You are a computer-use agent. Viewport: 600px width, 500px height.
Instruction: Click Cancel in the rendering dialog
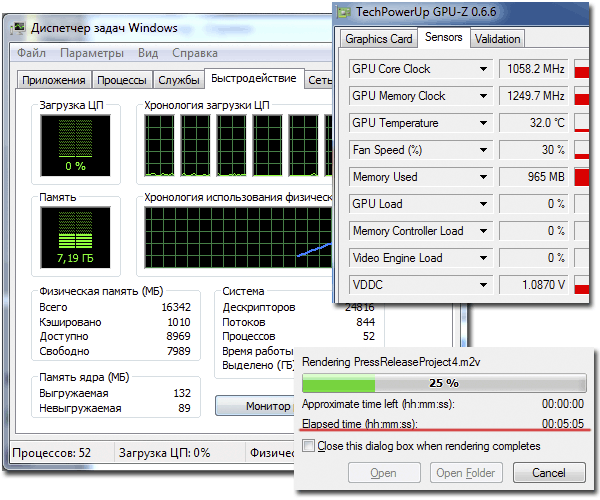pyautogui.click(x=549, y=473)
